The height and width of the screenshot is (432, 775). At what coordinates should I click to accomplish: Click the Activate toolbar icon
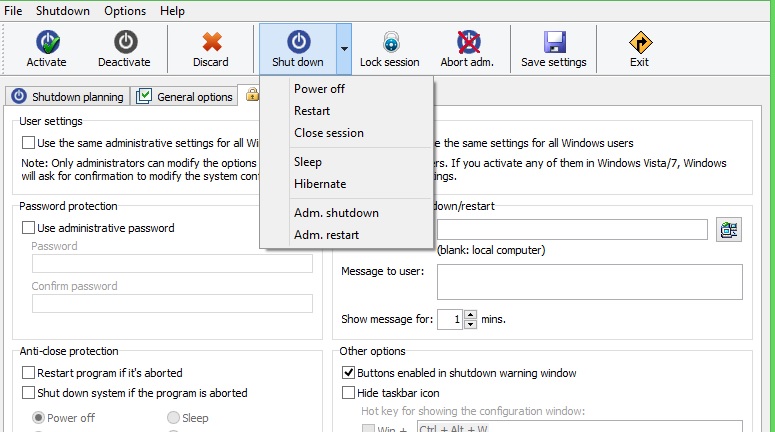click(x=47, y=42)
